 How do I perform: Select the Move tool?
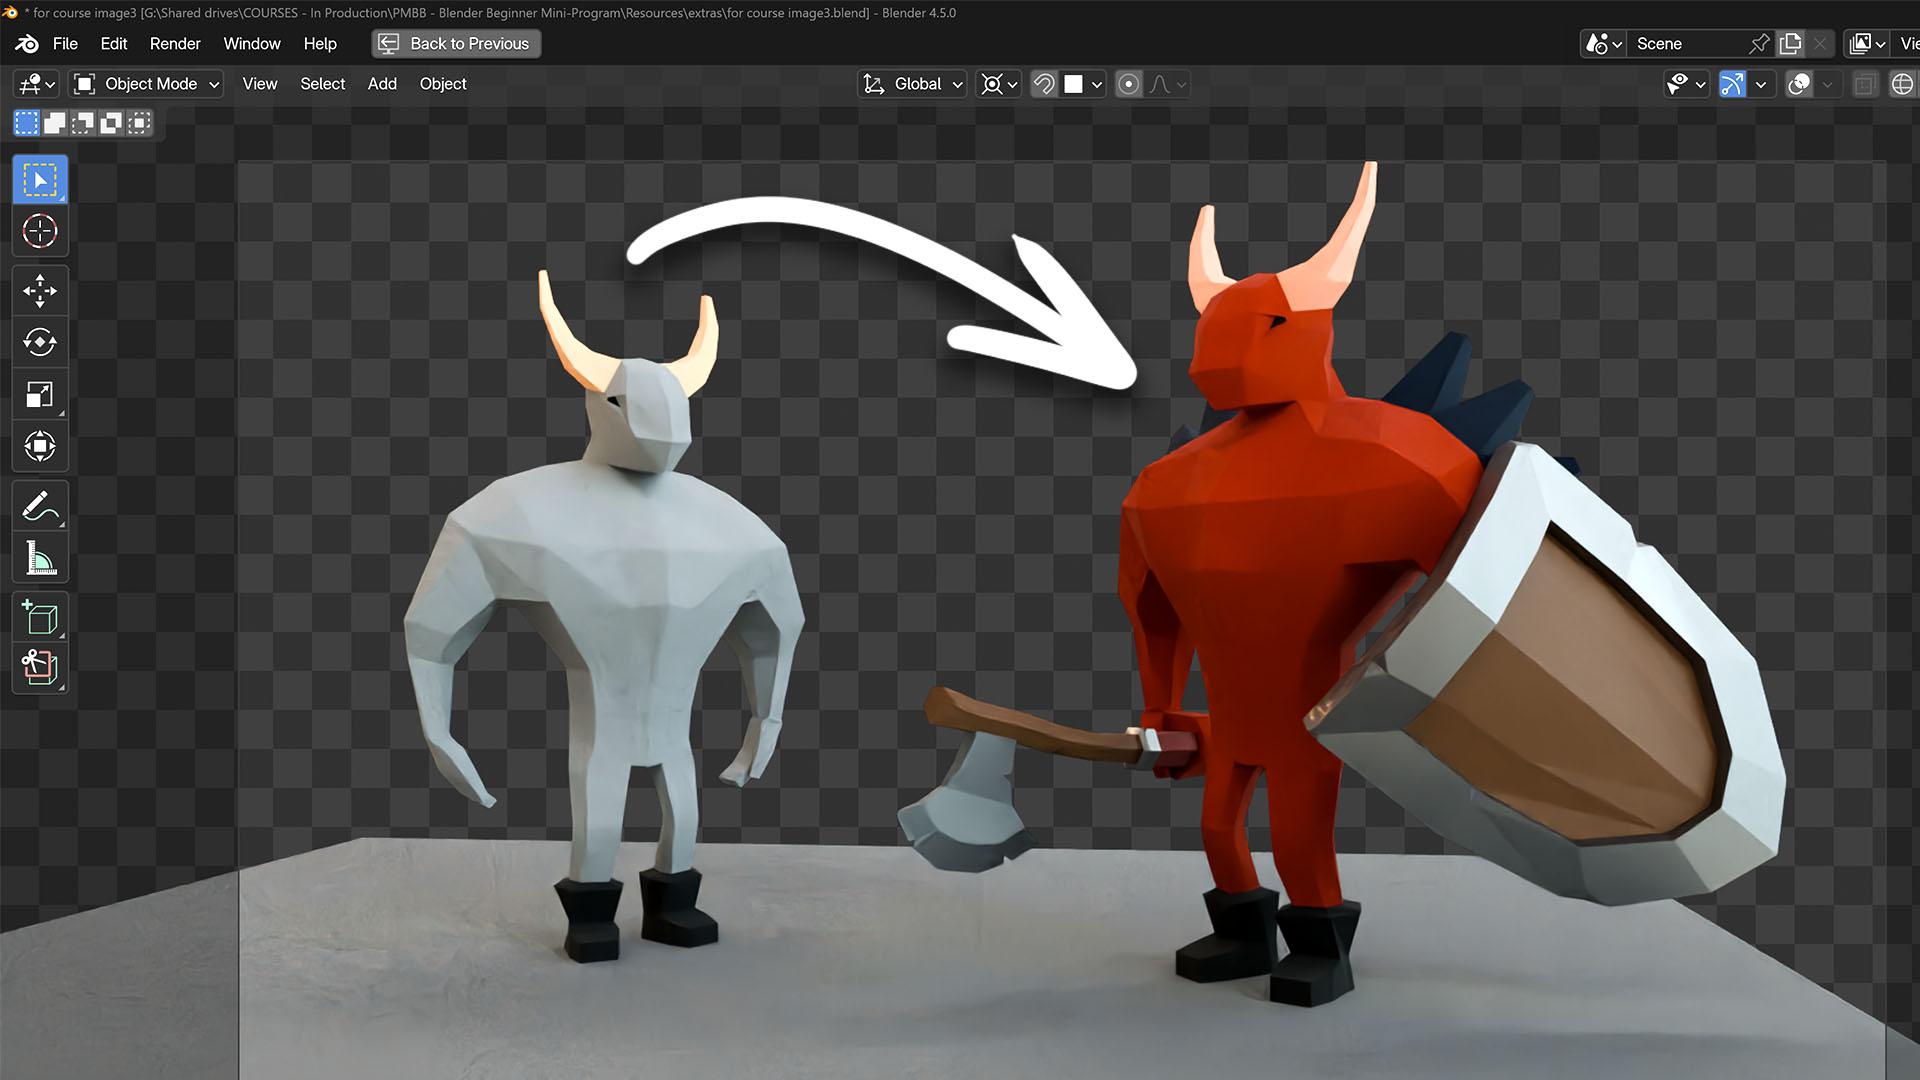pos(39,291)
